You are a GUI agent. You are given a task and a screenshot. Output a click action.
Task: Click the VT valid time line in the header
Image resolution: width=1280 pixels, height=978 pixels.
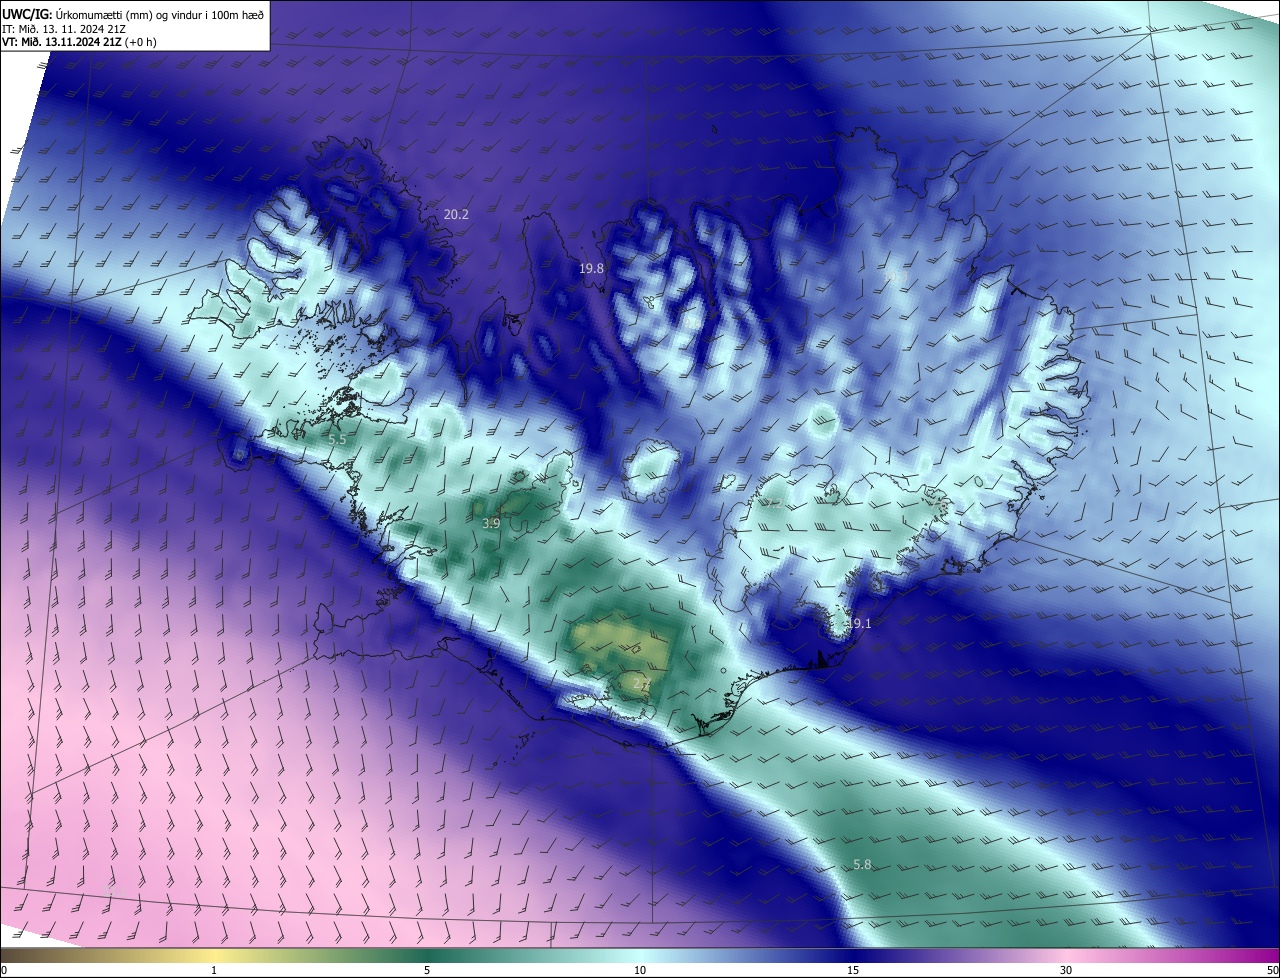pos(79,42)
